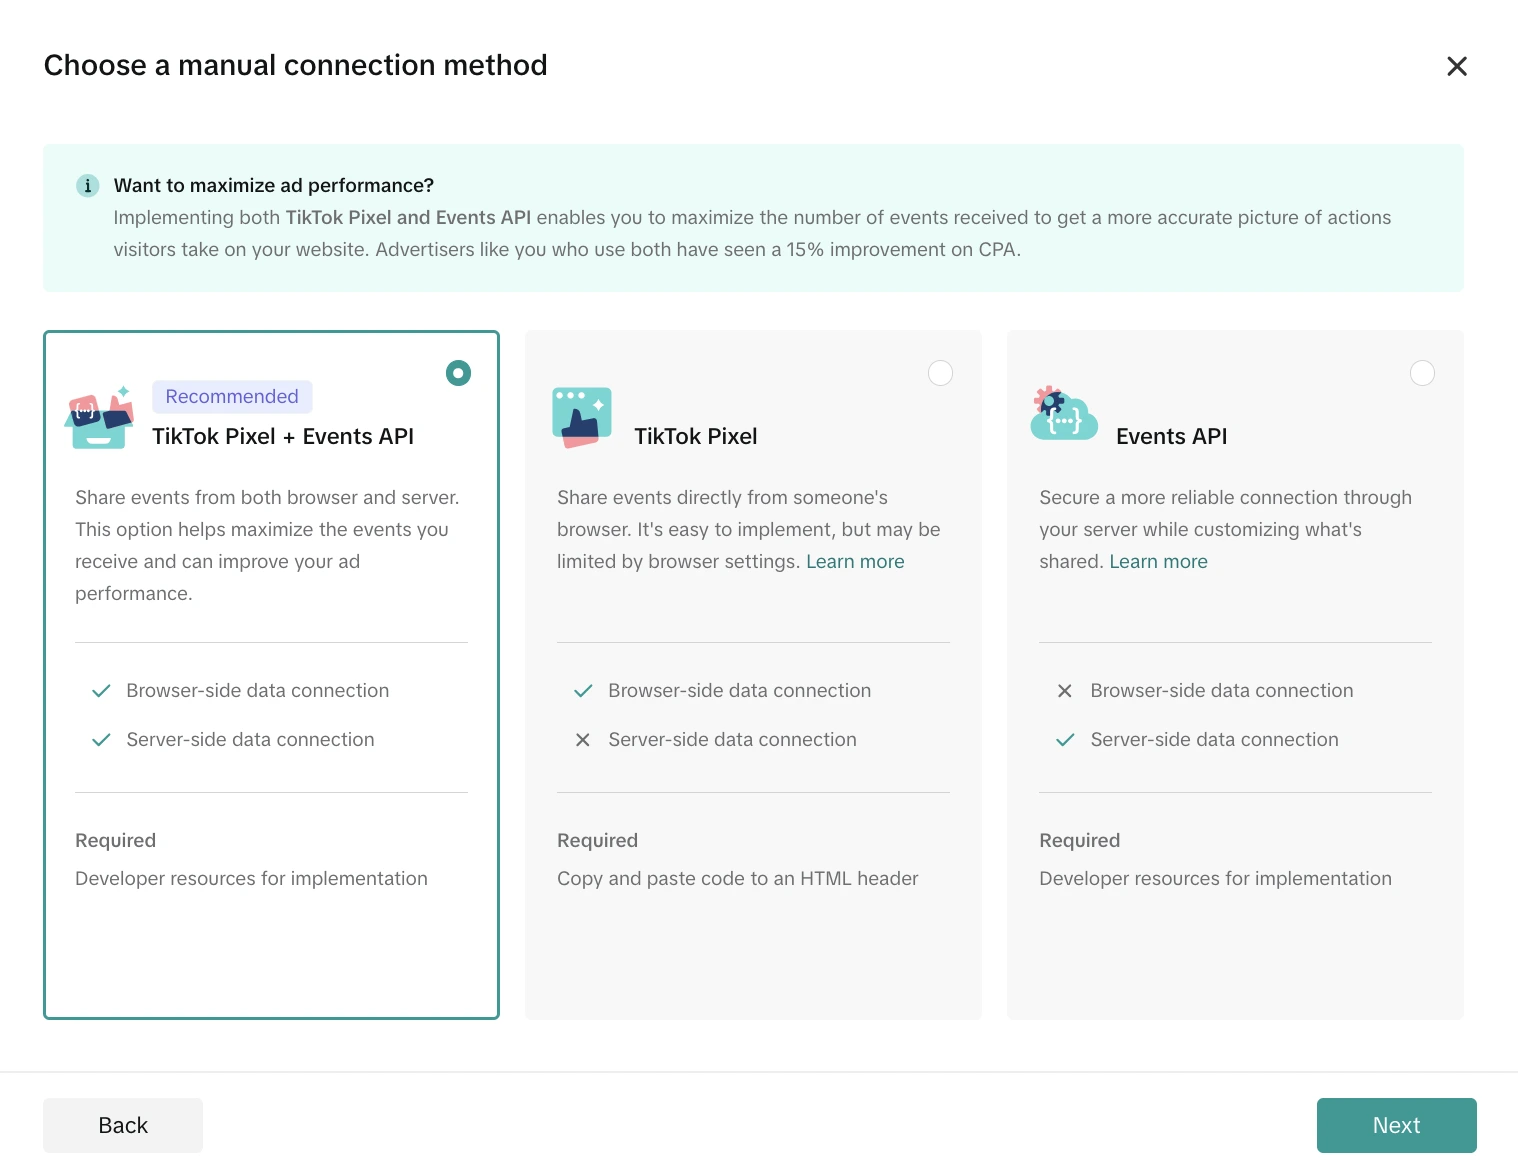1518x1172 pixels.
Task: Click 'Developer resources for implementation' in first card
Action: [x=251, y=878]
